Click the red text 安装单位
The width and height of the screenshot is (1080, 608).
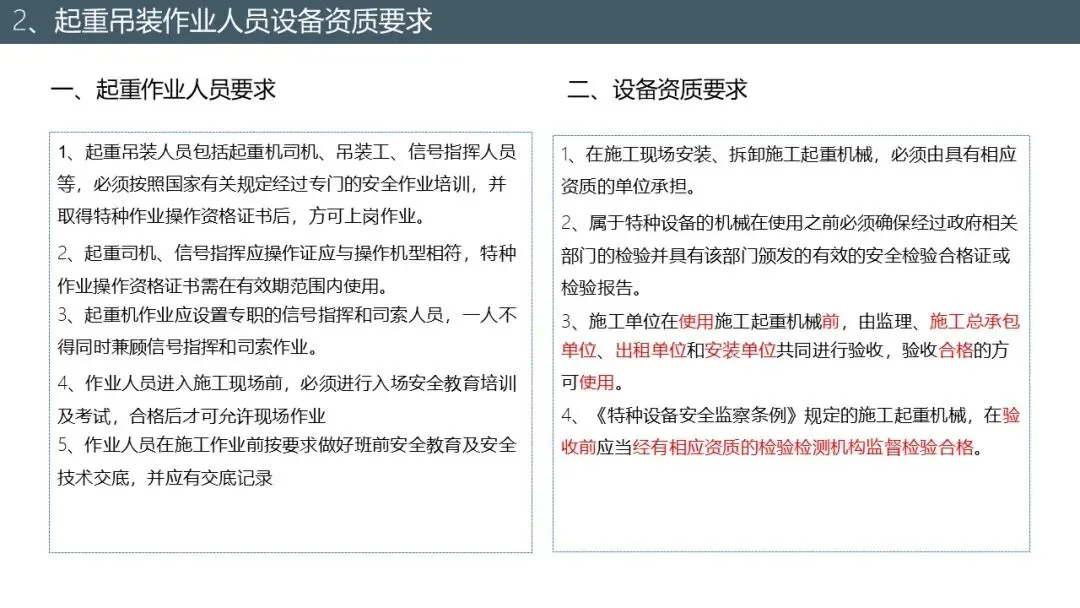click(740, 350)
